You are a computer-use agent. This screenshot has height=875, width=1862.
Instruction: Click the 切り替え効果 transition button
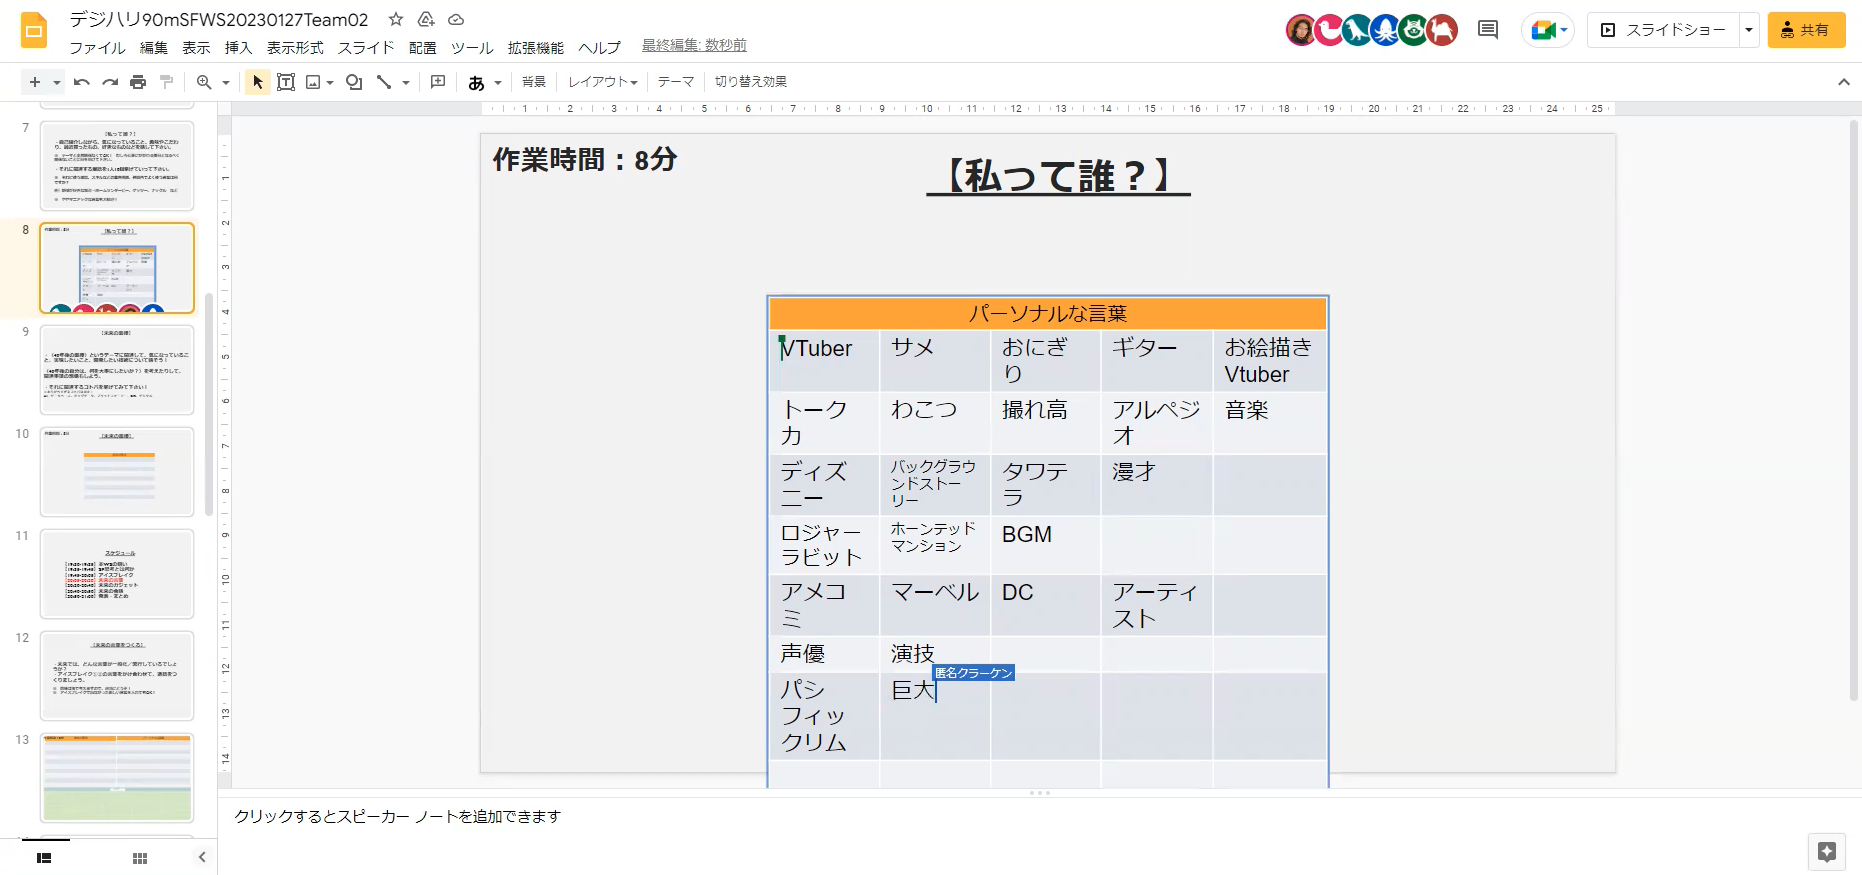pos(751,82)
